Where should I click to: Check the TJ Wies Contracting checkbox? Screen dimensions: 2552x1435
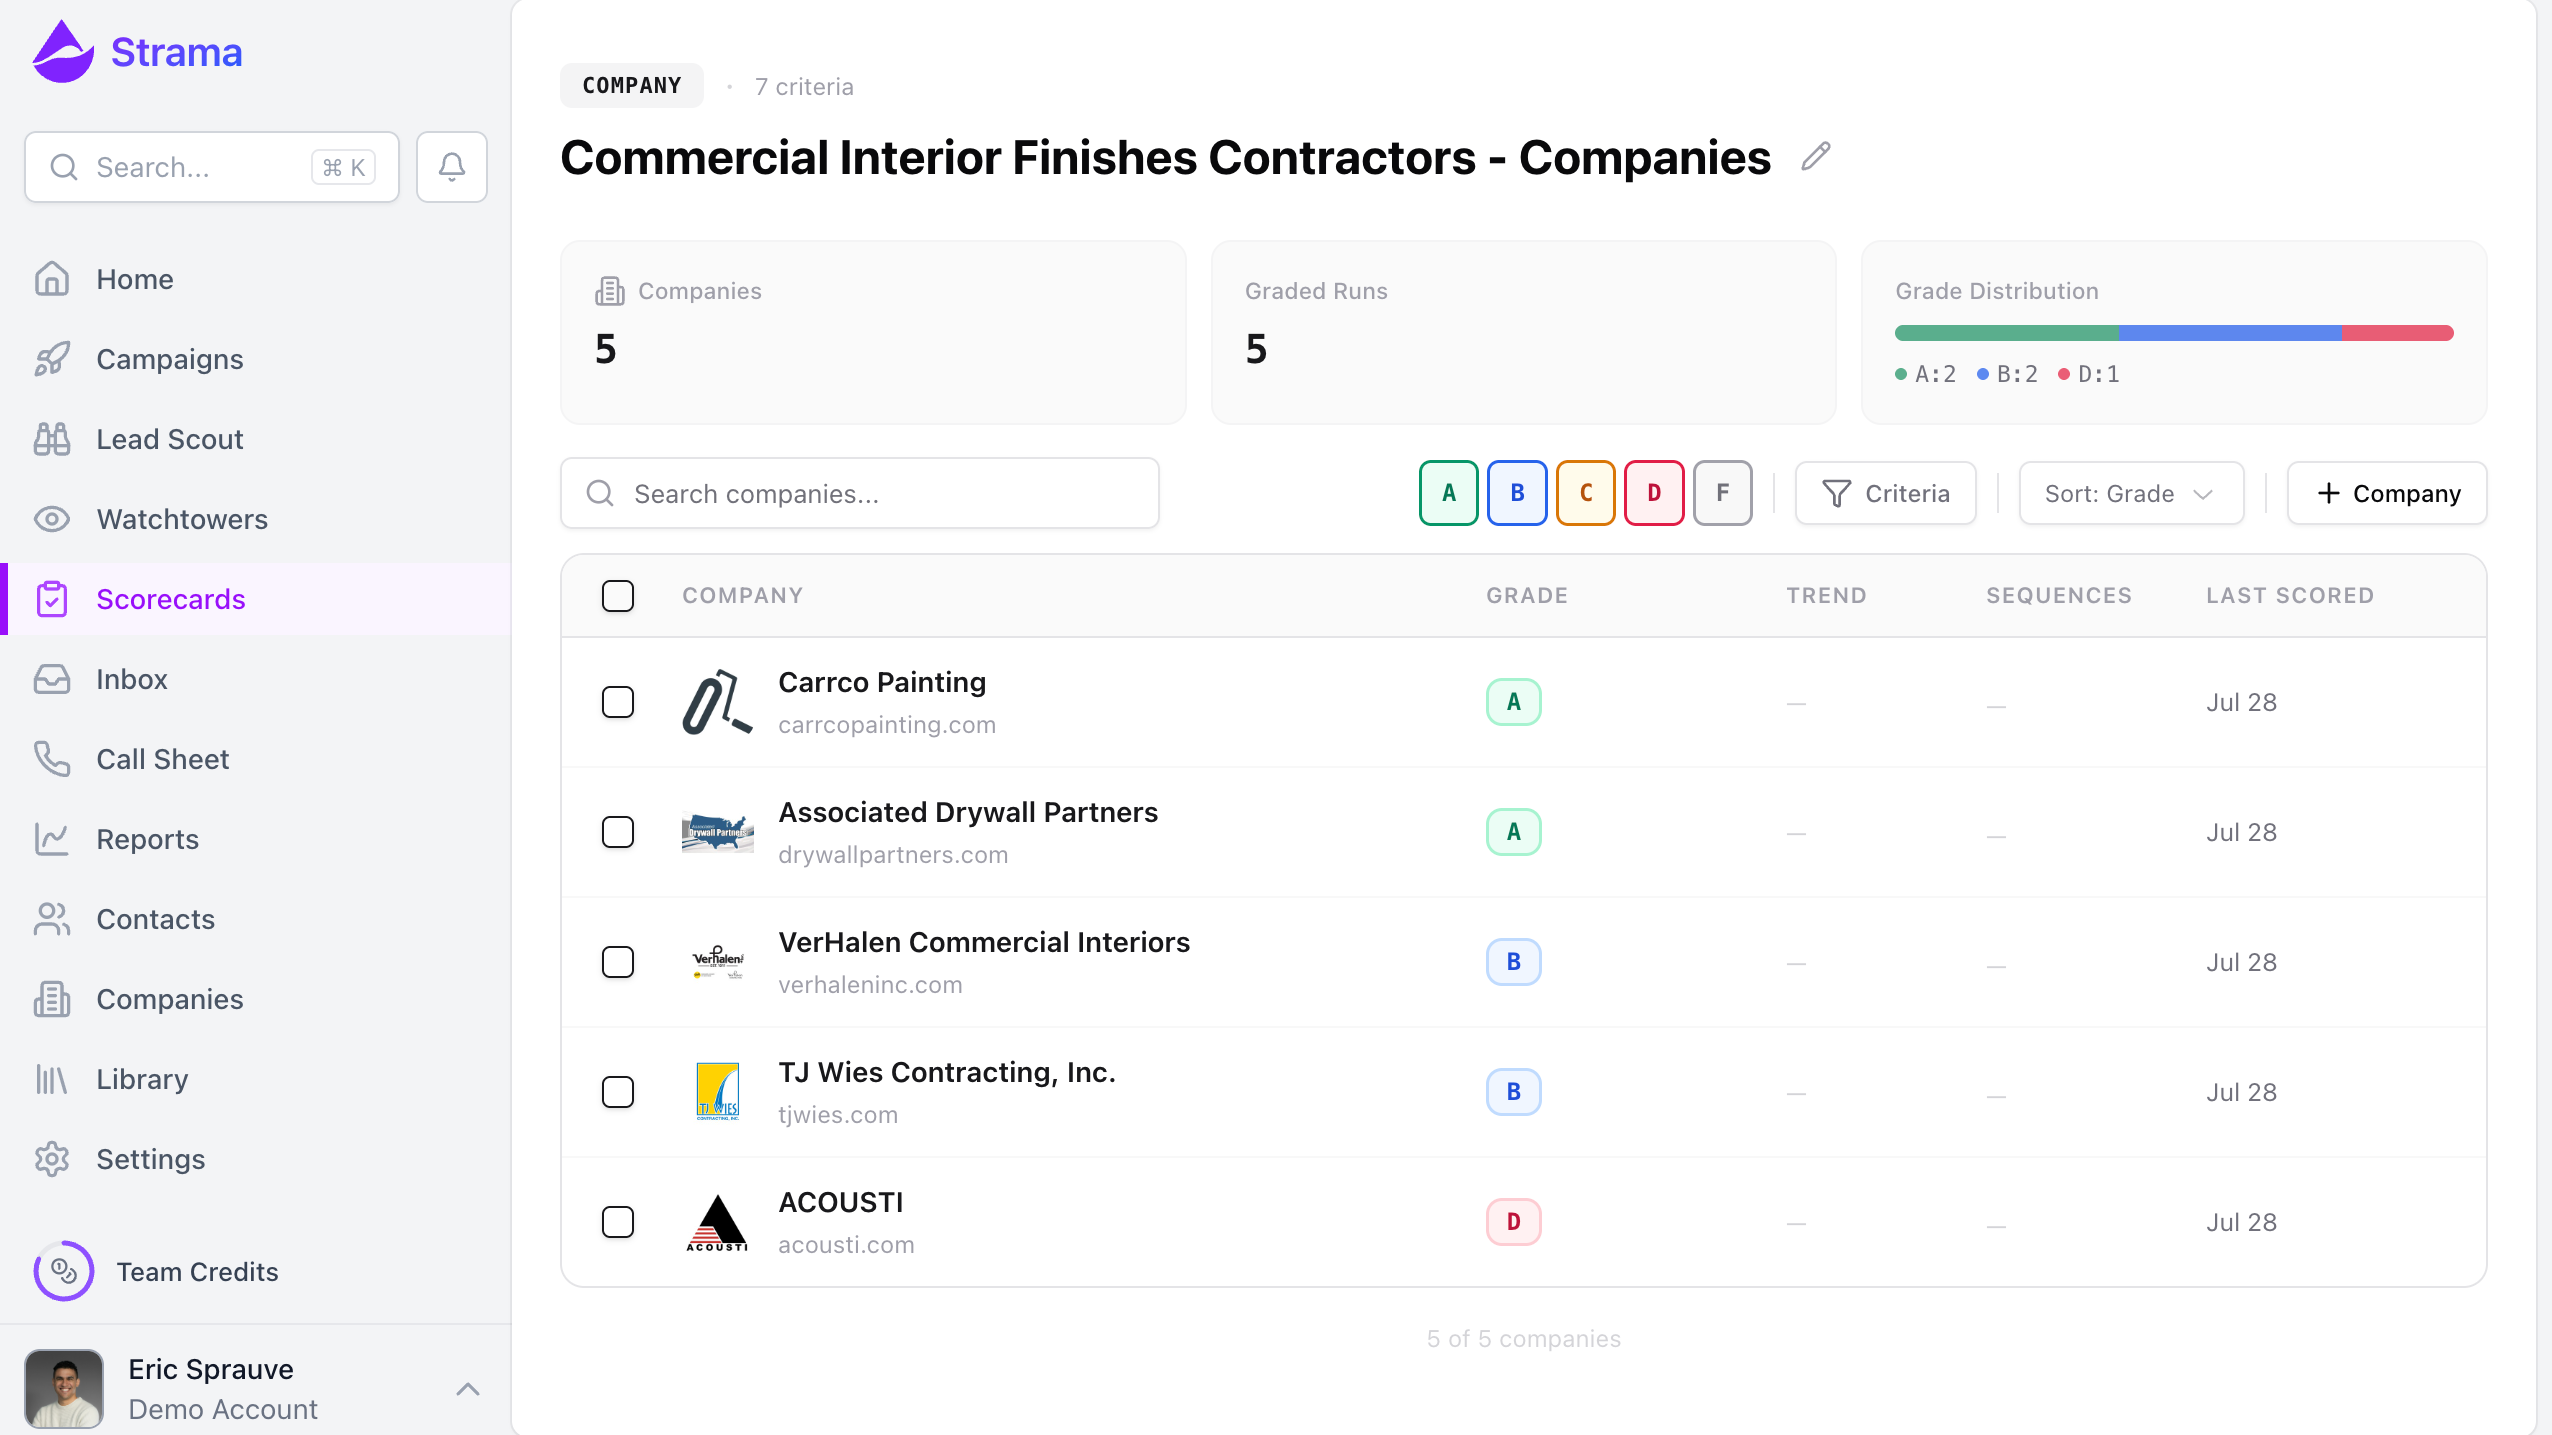(x=618, y=1092)
